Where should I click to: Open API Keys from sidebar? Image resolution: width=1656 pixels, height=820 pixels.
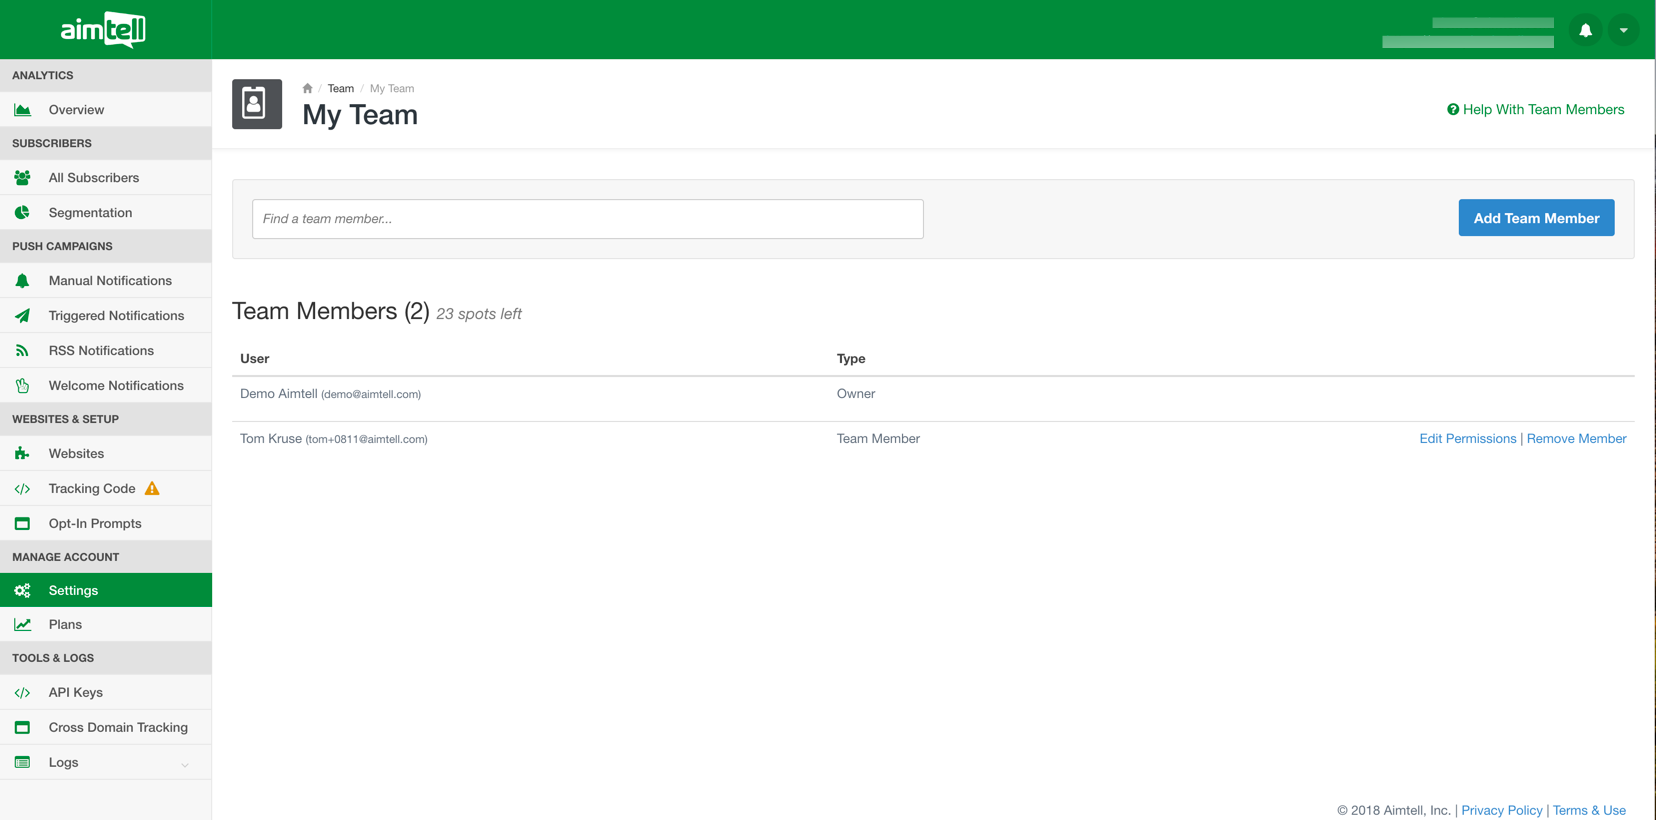point(75,693)
